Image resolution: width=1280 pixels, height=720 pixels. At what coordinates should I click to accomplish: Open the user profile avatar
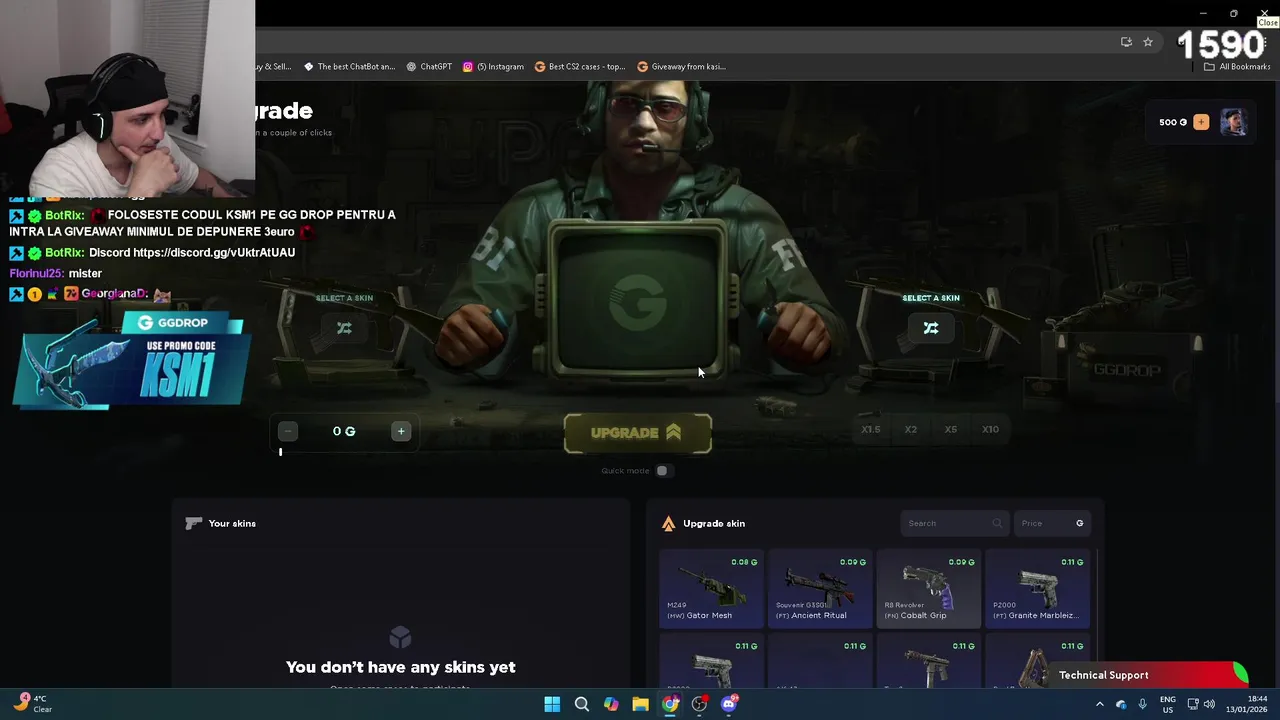[x=1234, y=122]
